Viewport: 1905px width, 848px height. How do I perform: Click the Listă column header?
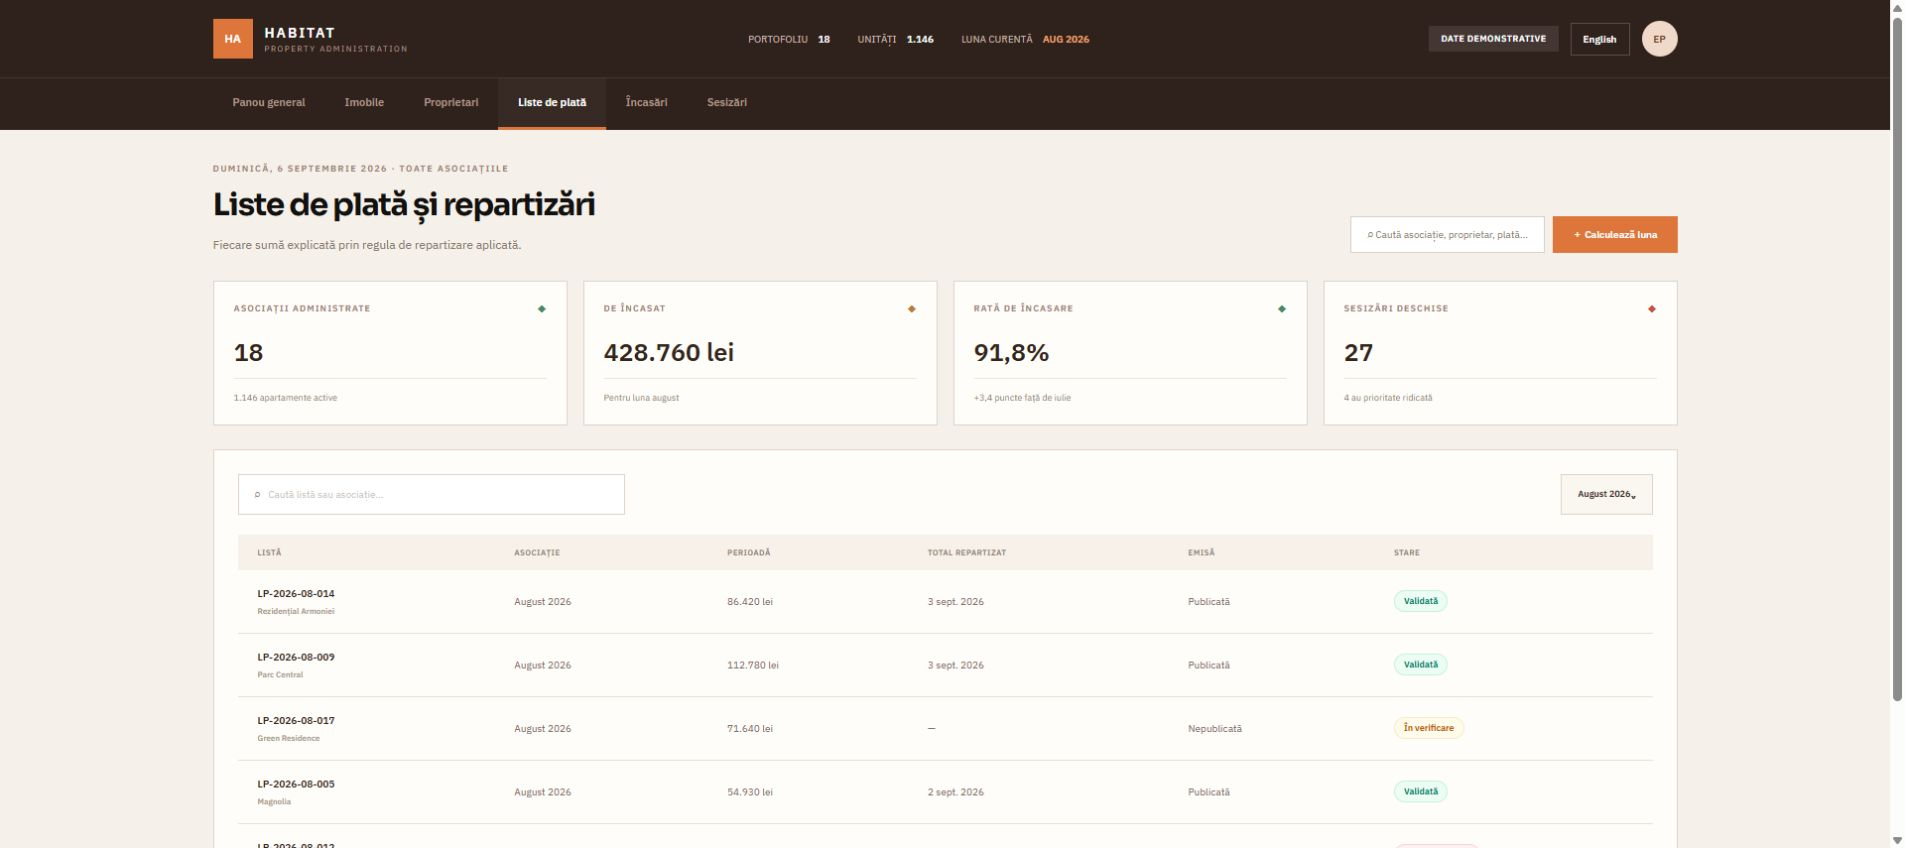pyautogui.click(x=269, y=552)
